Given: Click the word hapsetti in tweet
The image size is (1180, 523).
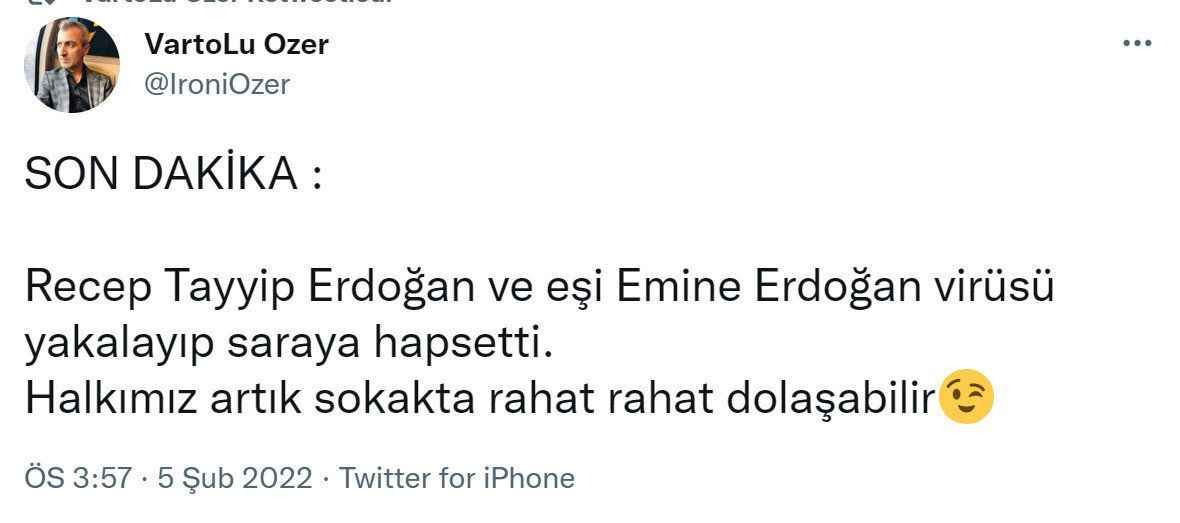Looking at the screenshot, I should [x=463, y=345].
